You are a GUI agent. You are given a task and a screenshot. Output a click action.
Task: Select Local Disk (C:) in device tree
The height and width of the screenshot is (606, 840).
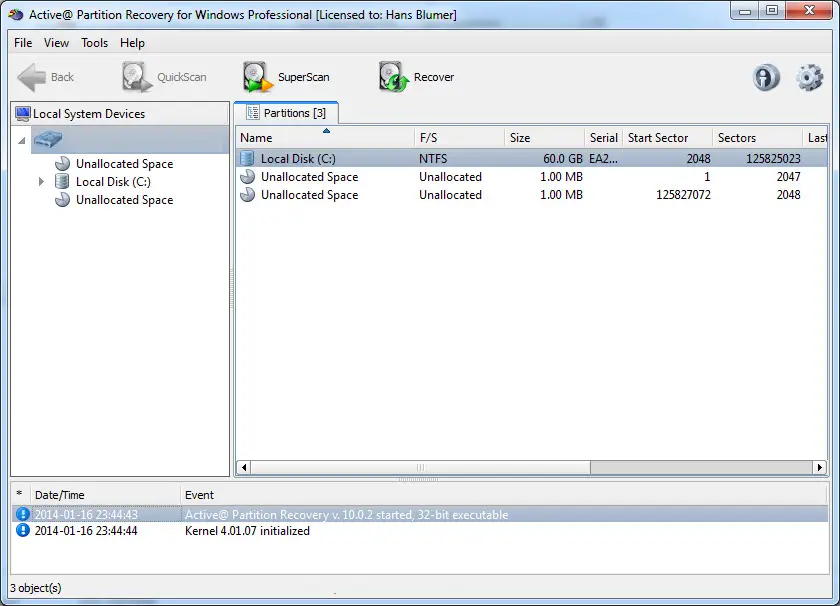pyautogui.click(x=113, y=182)
